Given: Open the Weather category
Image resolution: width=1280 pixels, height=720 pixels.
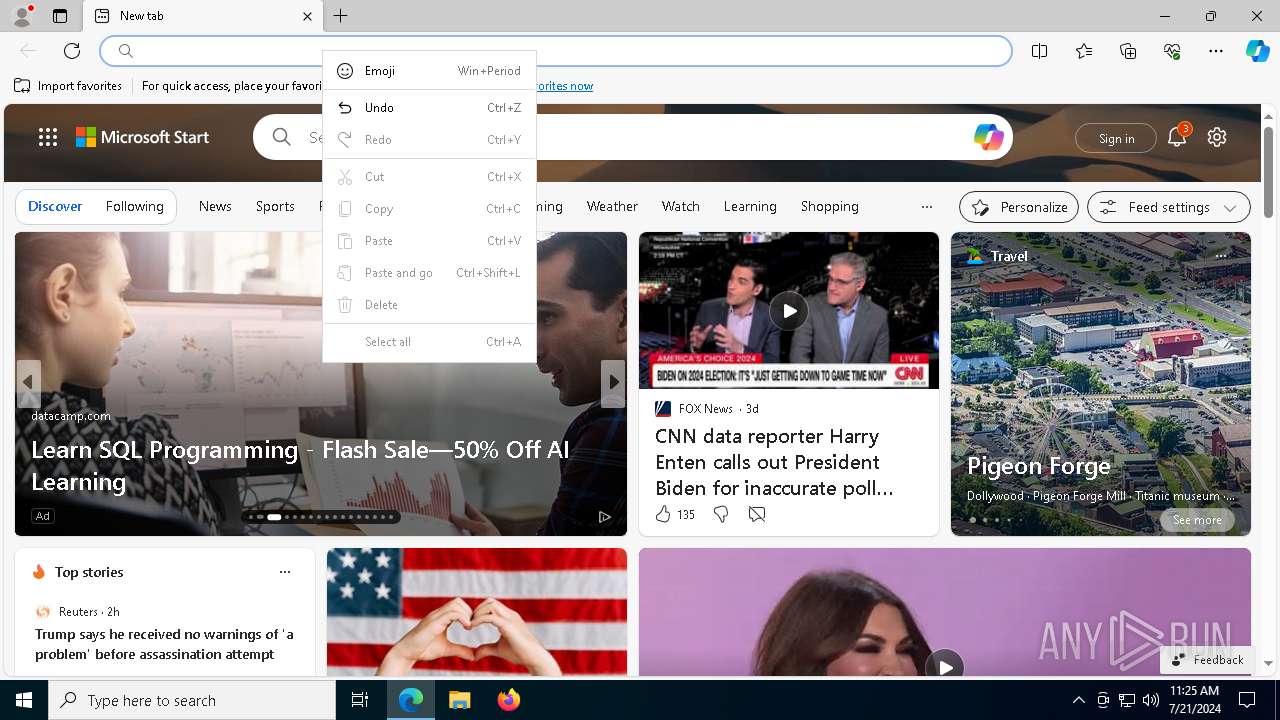Looking at the screenshot, I should point(612,206).
